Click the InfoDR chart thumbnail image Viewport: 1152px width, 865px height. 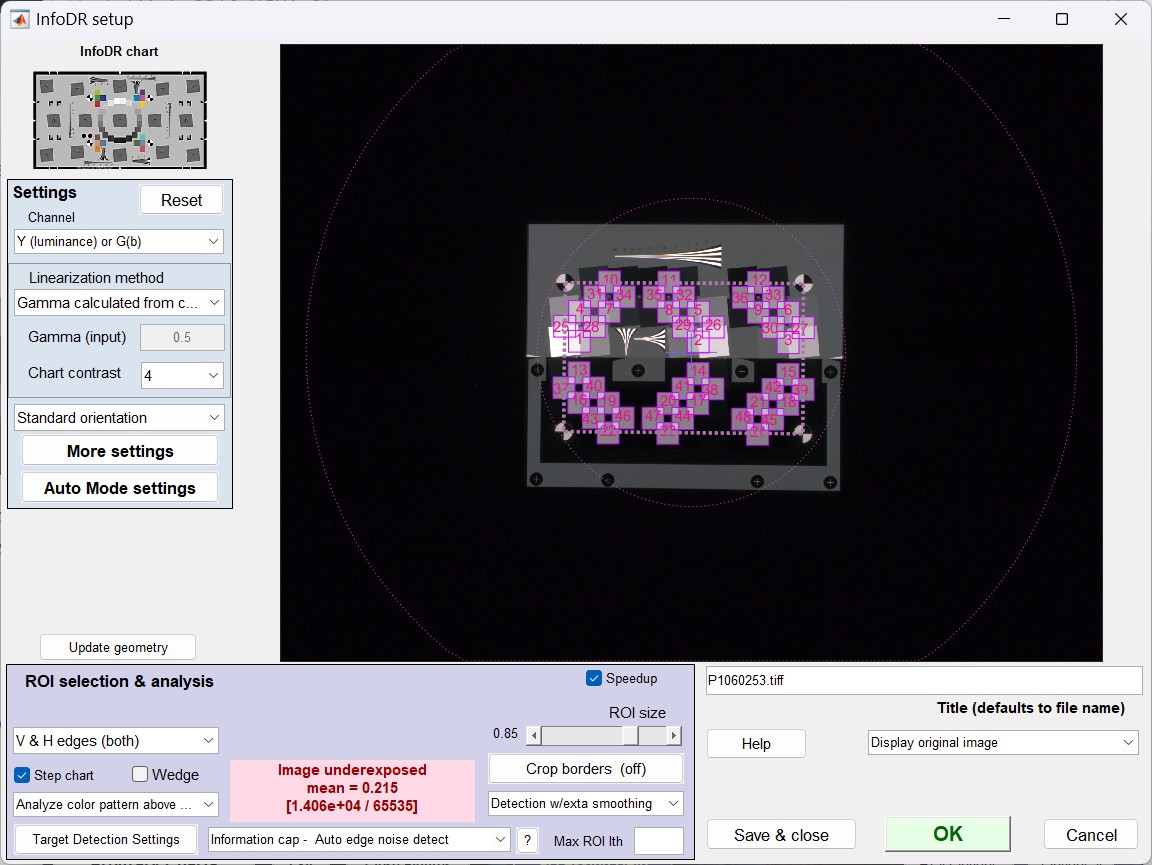point(120,120)
